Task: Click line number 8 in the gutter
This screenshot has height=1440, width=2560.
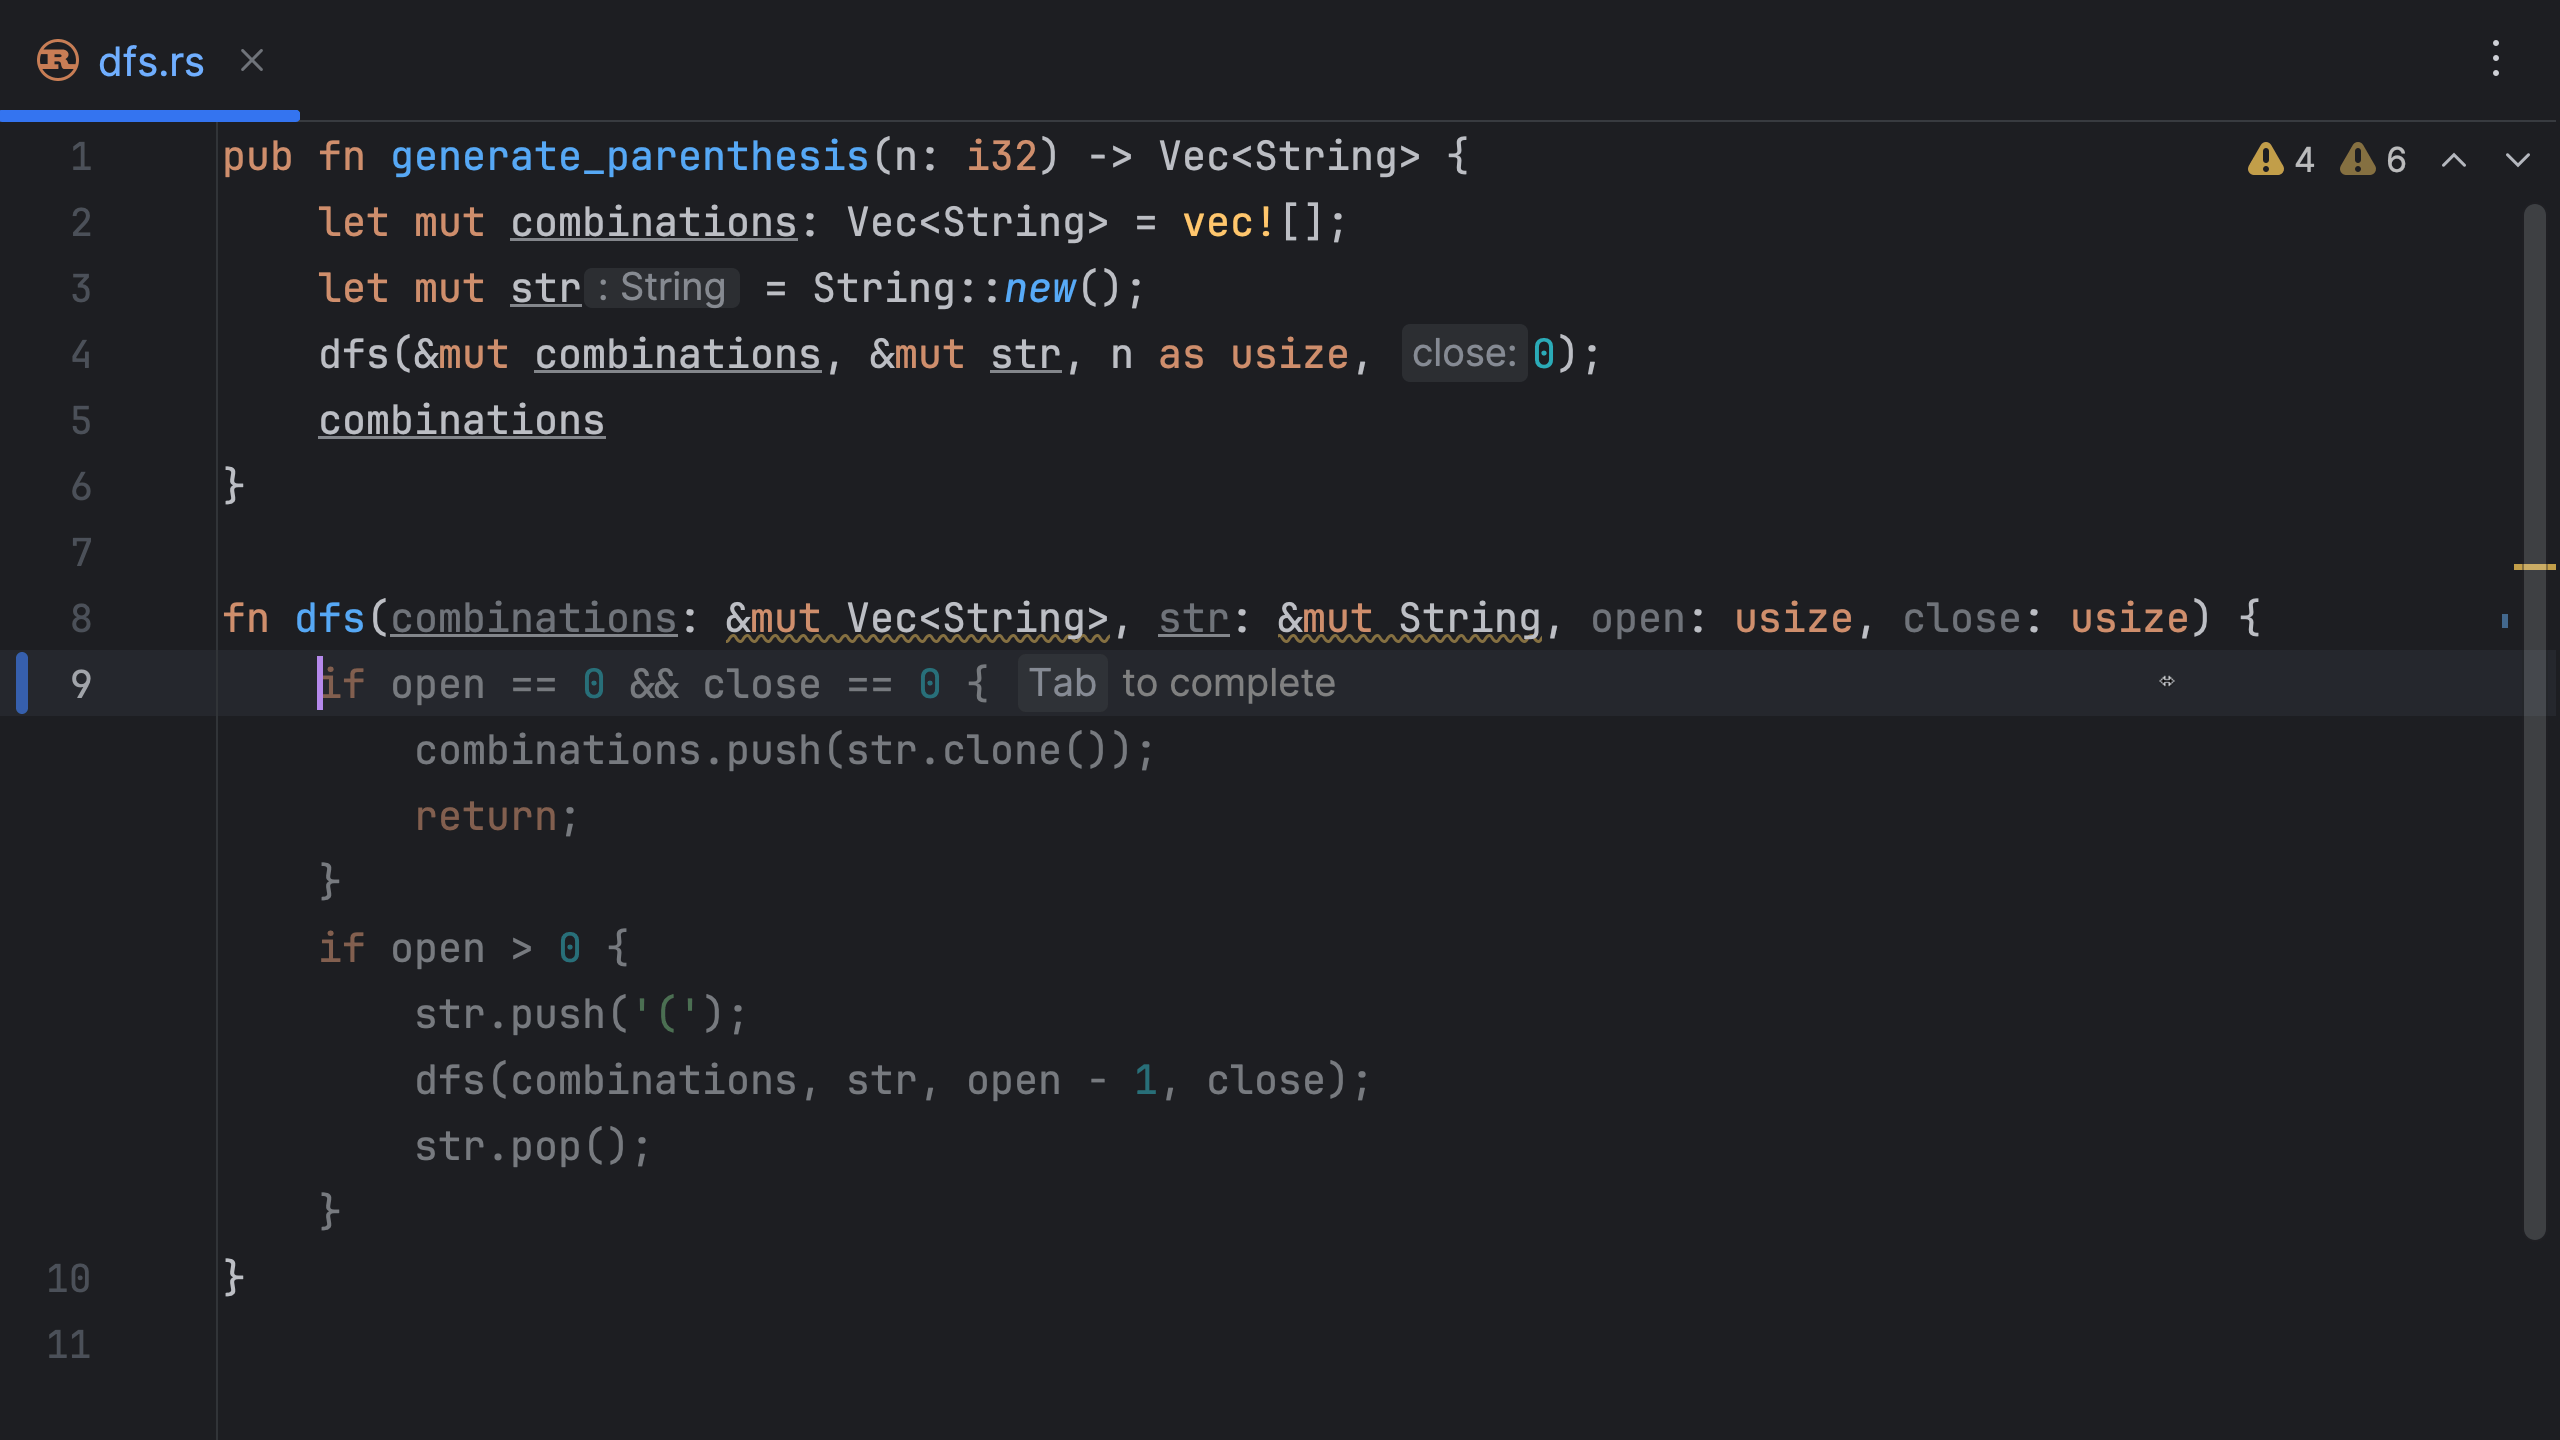Action: (81, 618)
